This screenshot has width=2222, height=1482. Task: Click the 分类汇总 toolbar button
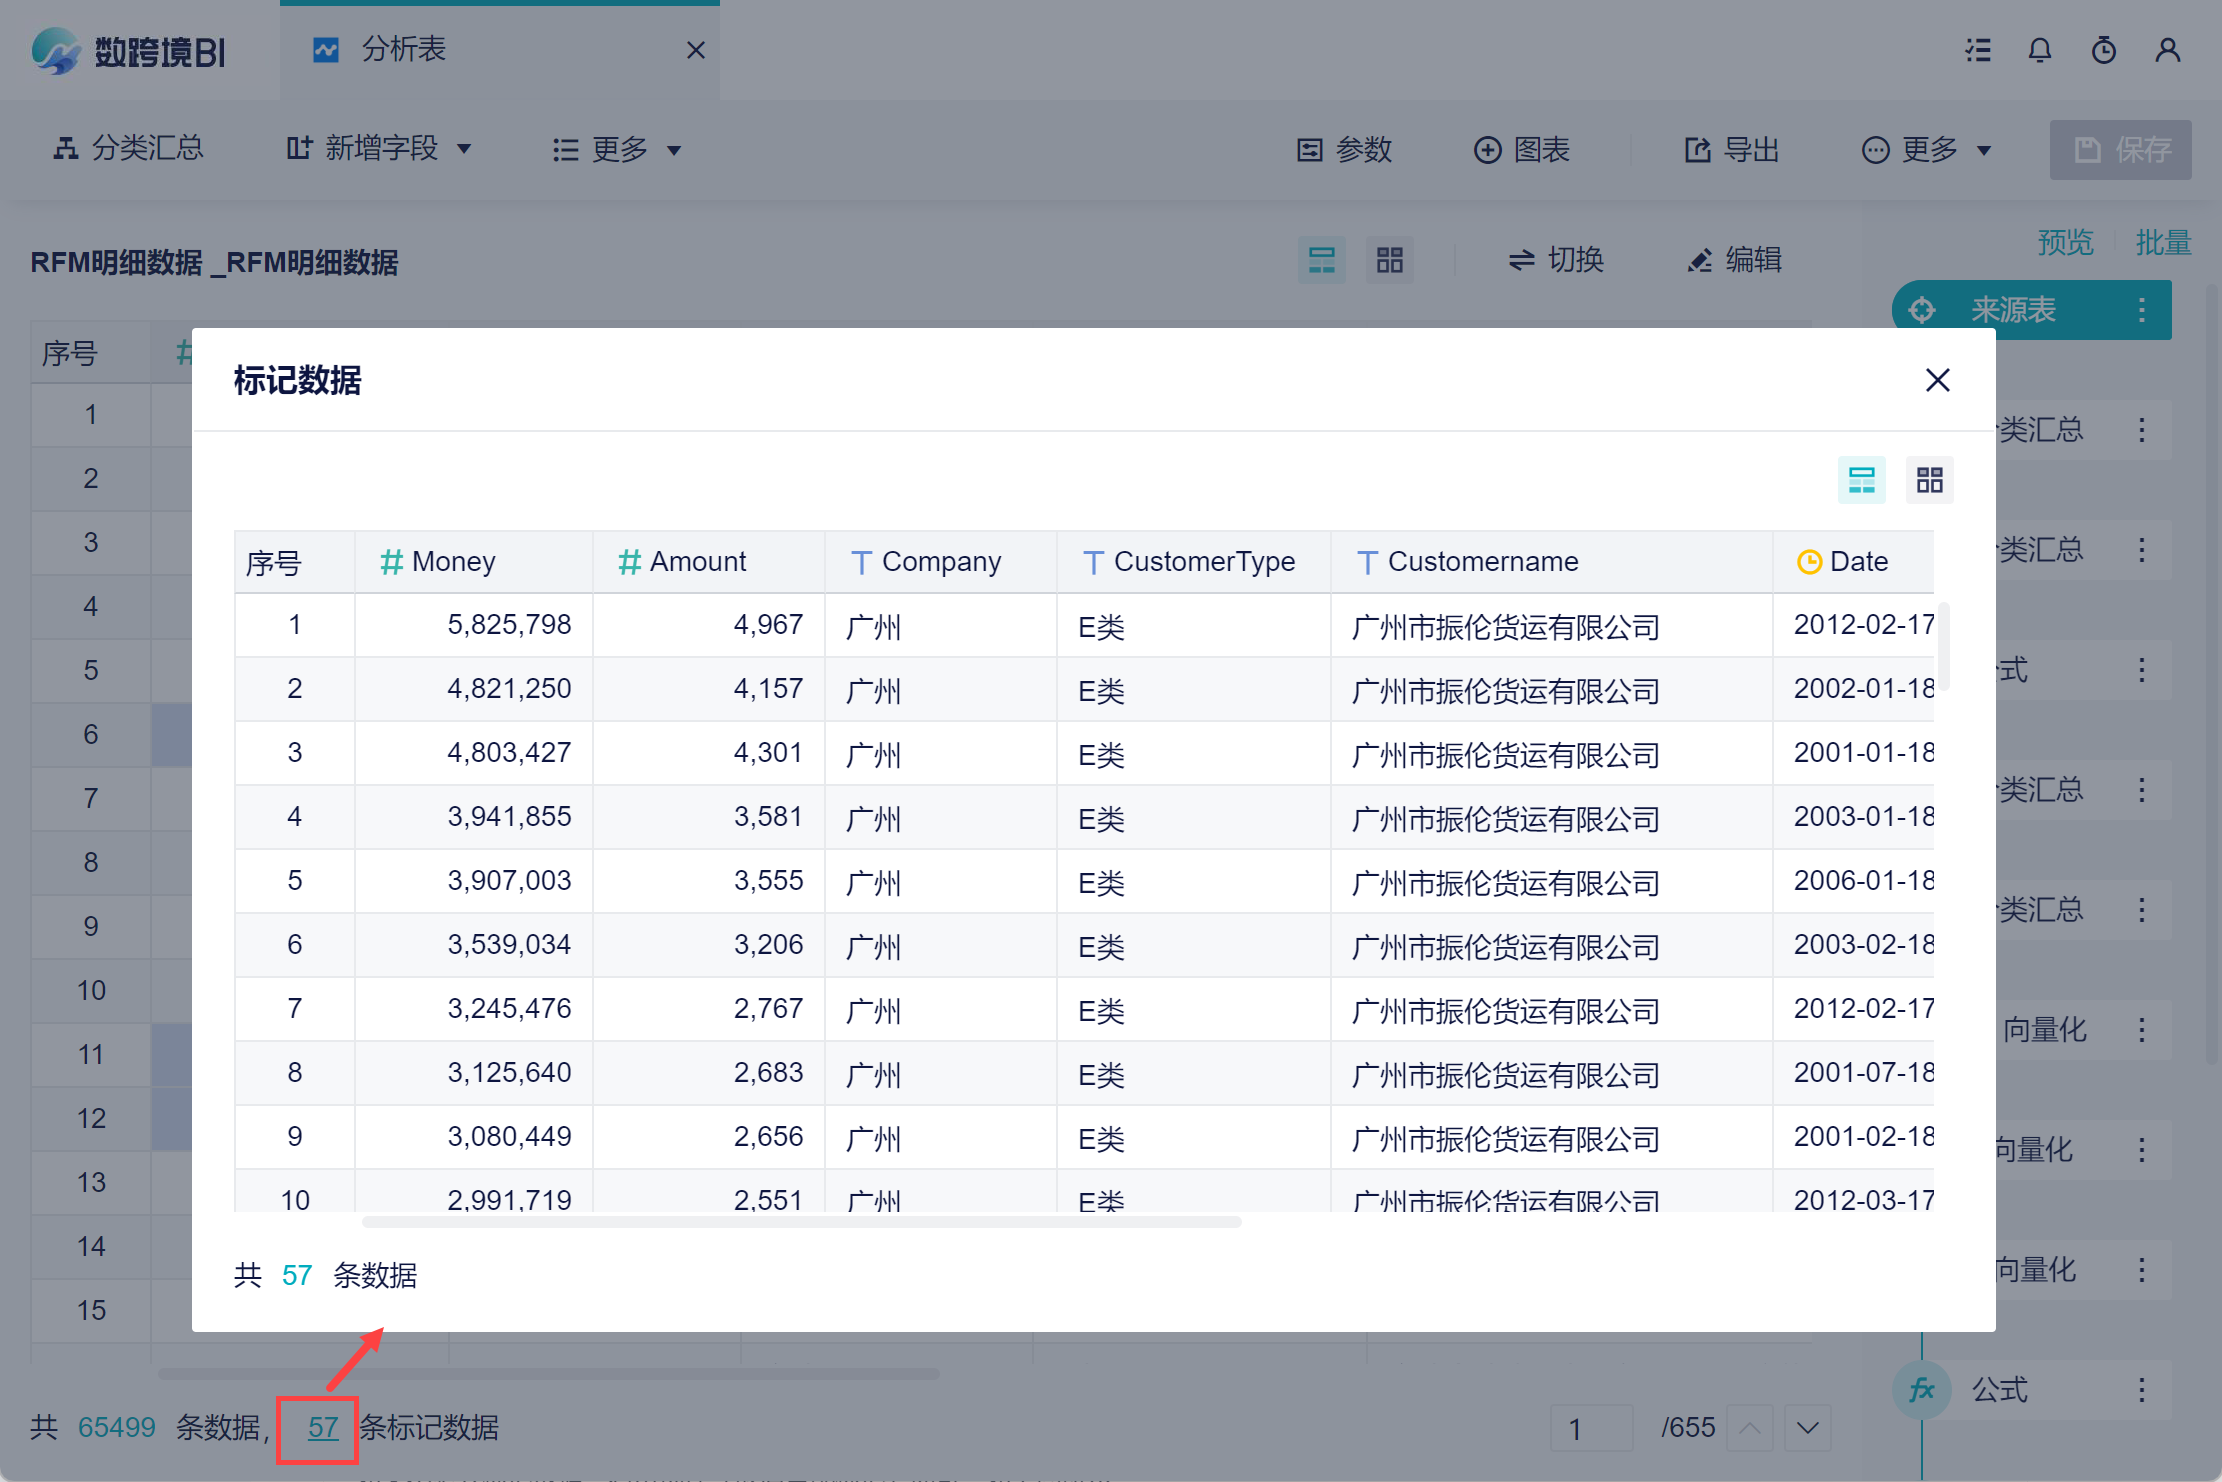pos(128,149)
